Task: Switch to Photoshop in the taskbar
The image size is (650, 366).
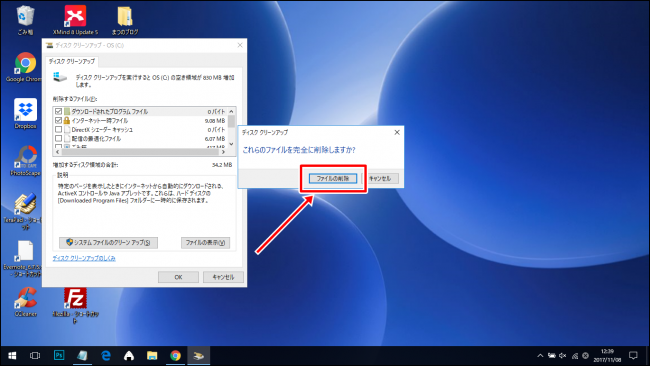Action: (59, 356)
